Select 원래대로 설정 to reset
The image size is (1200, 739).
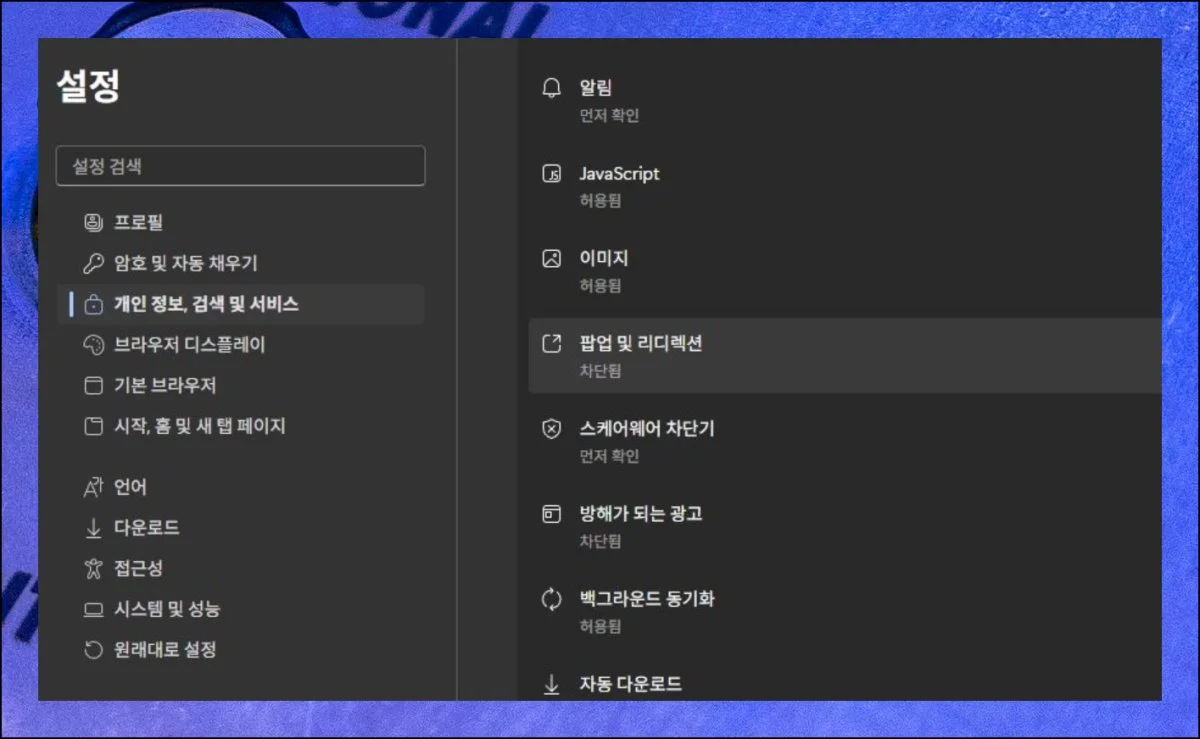click(165, 650)
